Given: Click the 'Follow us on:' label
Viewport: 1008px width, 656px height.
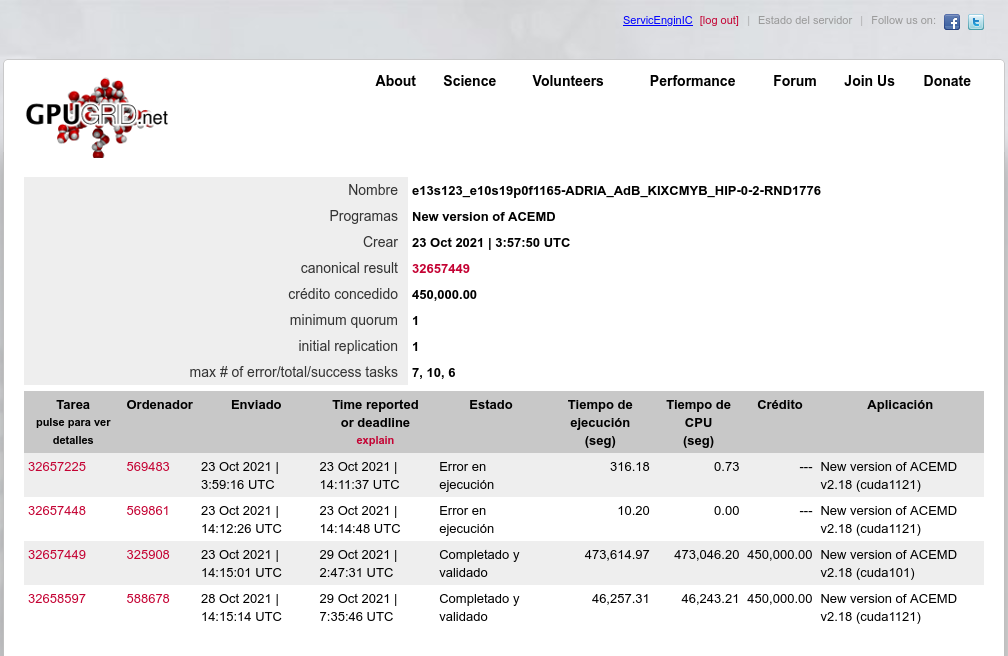Looking at the screenshot, I should (903, 21).
